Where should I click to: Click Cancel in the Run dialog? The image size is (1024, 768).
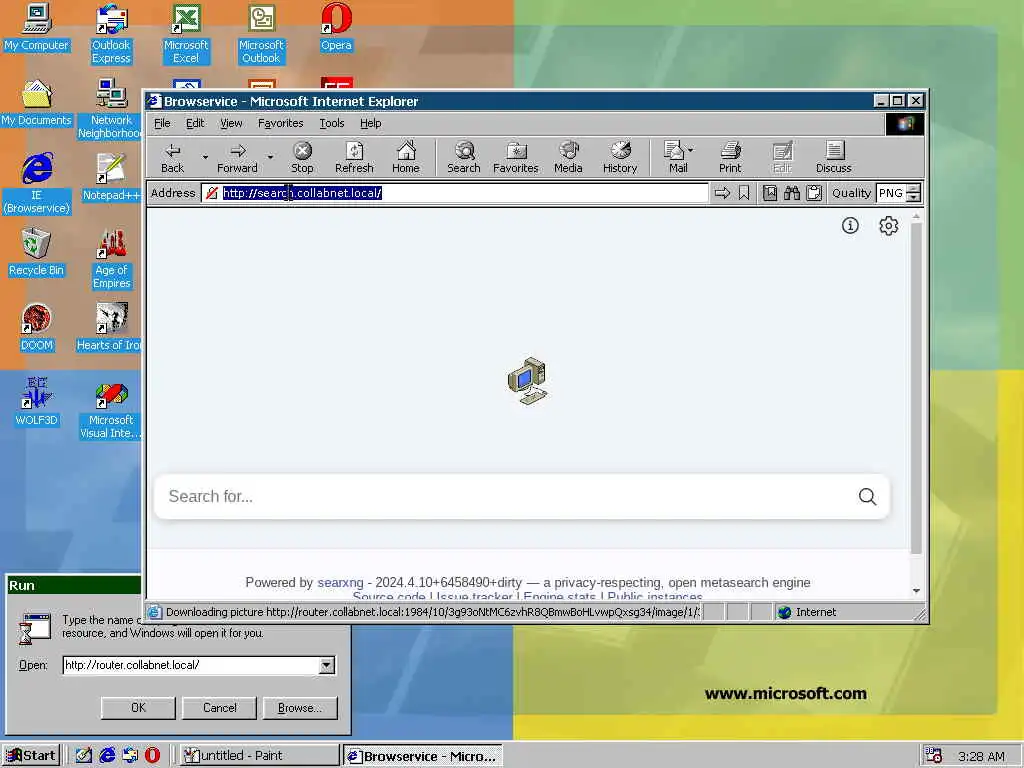(219, 708)
